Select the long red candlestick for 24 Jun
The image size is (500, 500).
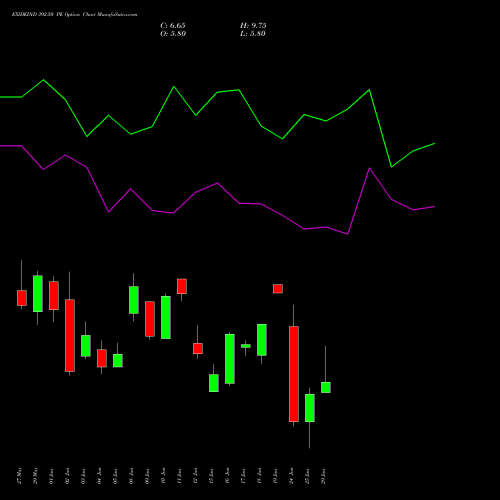click(x=294, y=374)
